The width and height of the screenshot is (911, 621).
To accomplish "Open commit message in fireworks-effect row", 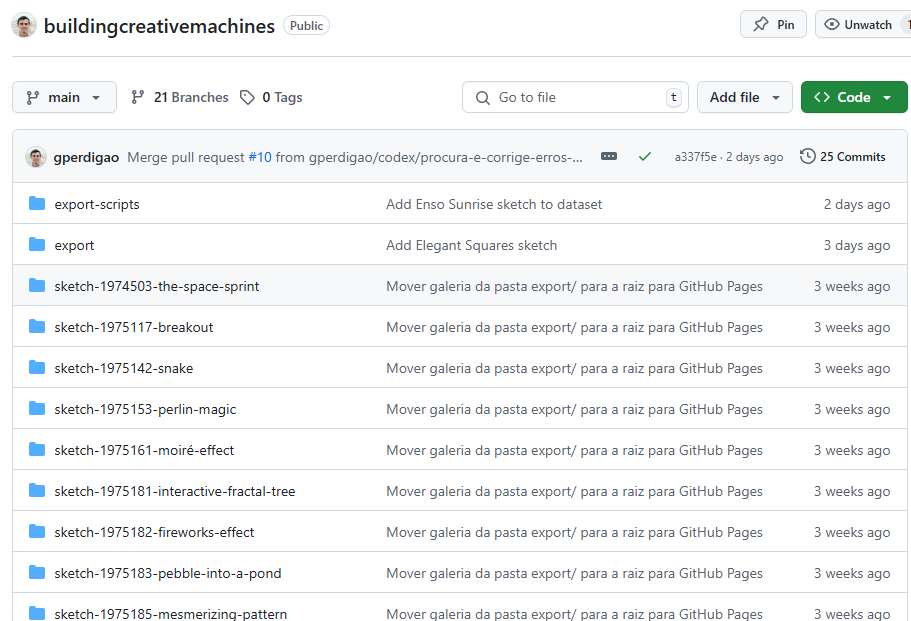I will pos(574,532).
